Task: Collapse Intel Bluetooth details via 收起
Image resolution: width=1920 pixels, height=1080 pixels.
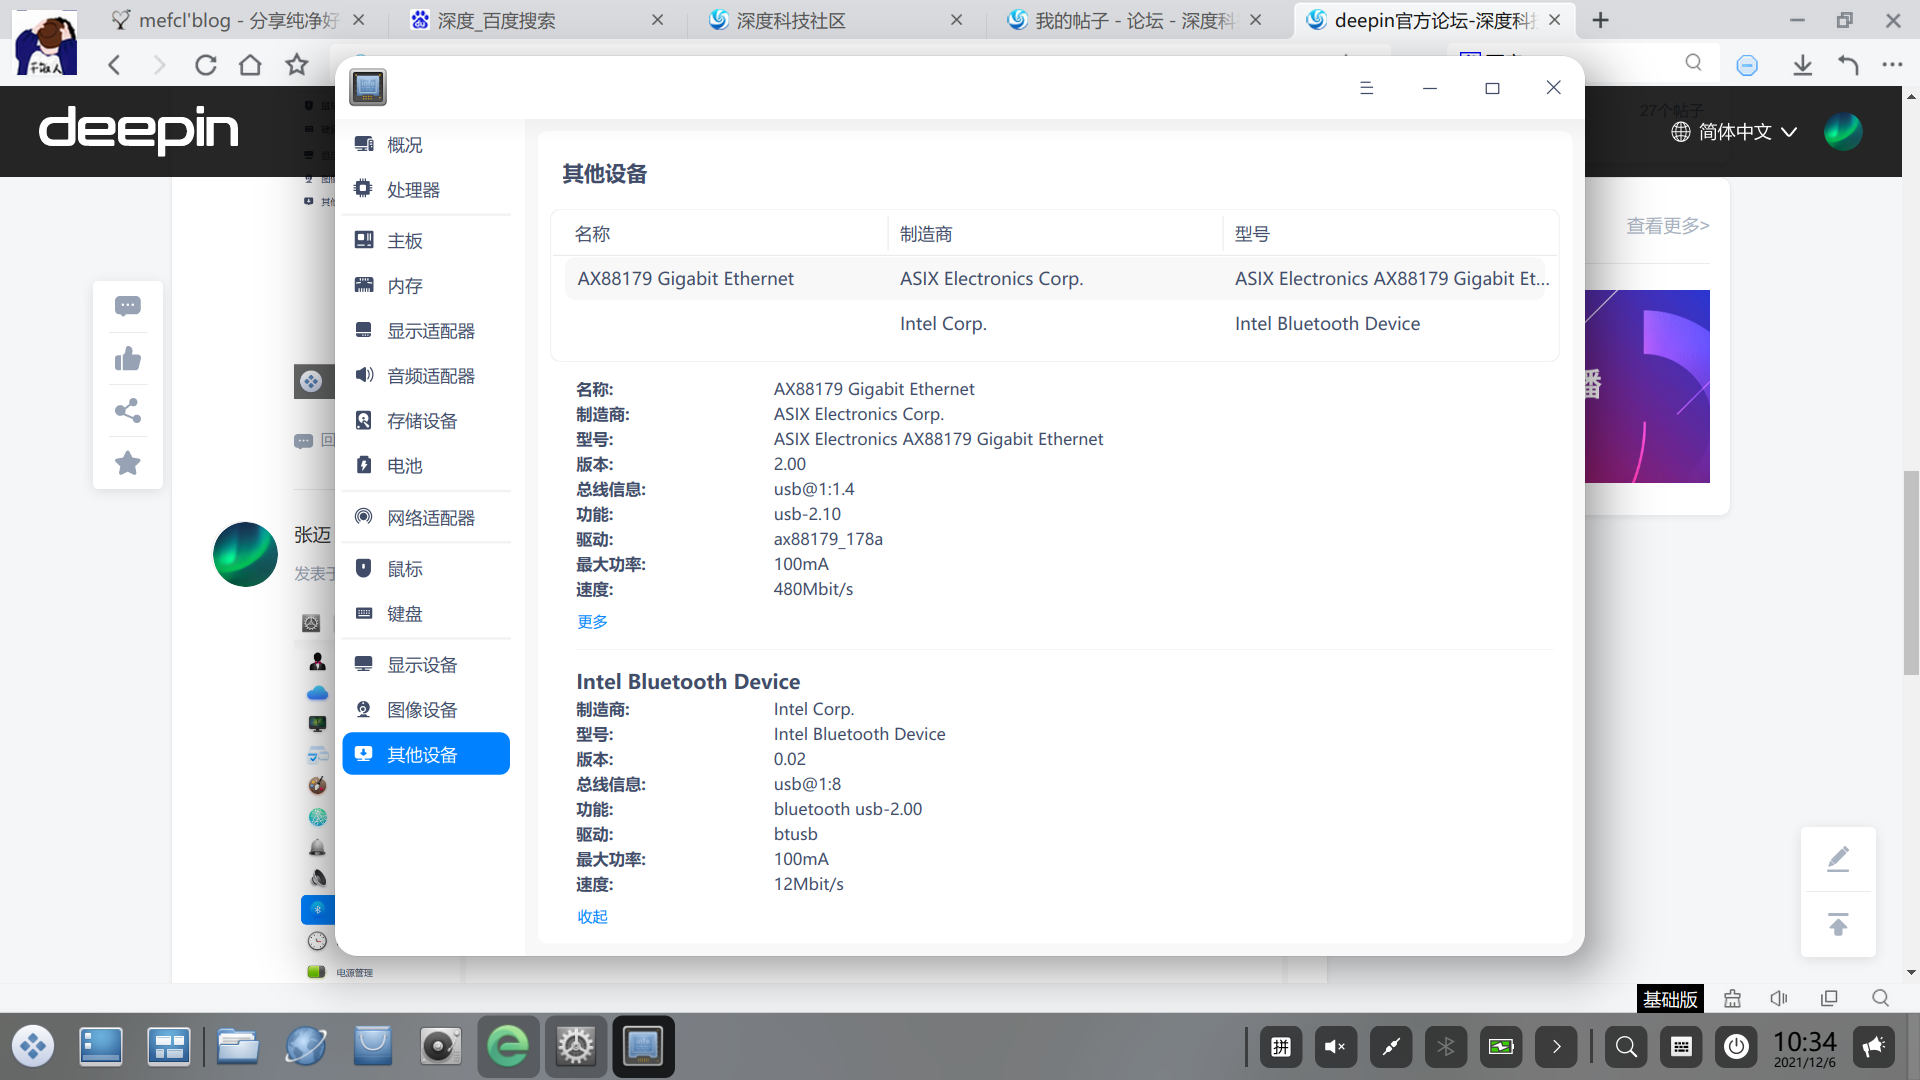Action: coord(591,916)
